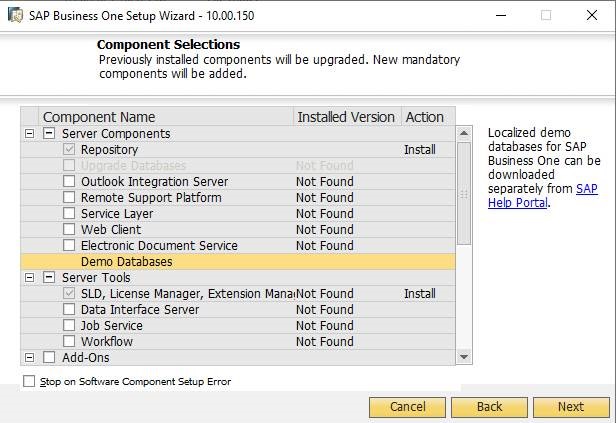This screenshot has width=616, height=423.
Task: Enable the Remote Support Platform component
Action: click(x=69, y=197)
